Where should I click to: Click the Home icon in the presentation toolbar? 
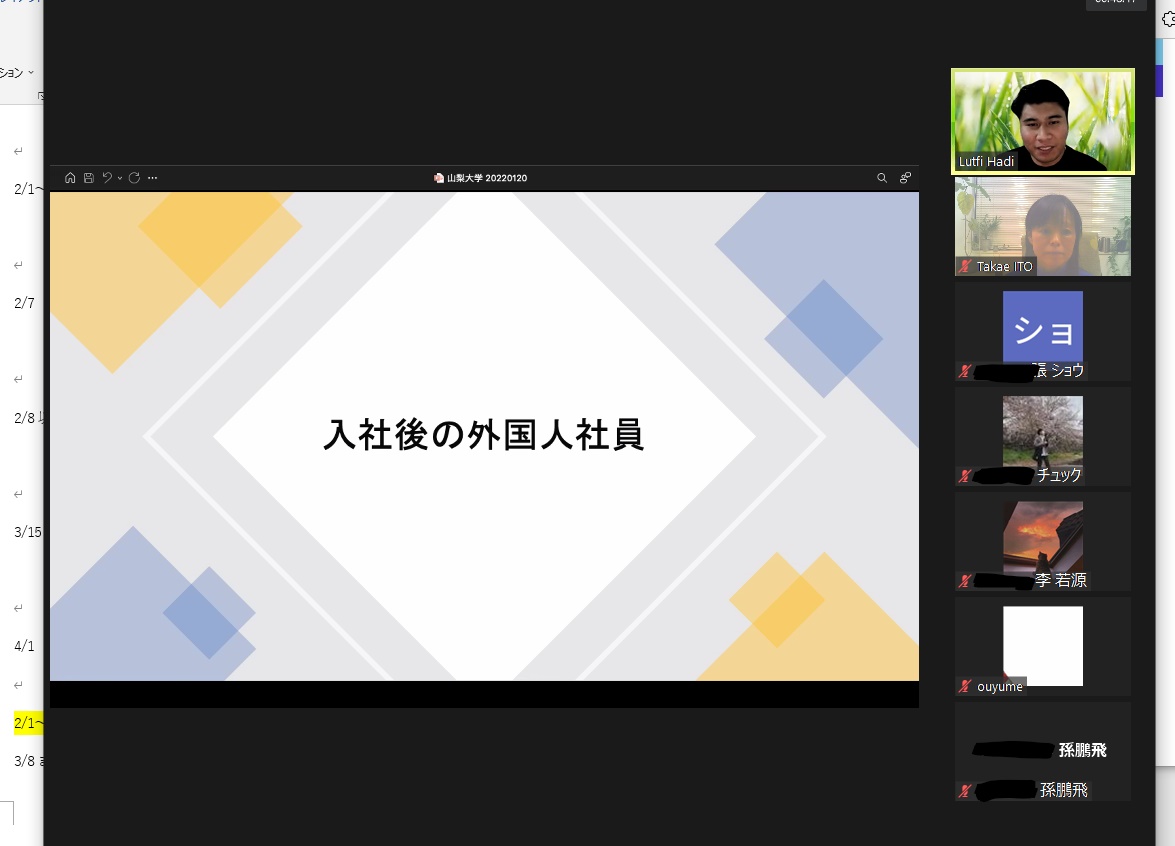click(70, 178)
